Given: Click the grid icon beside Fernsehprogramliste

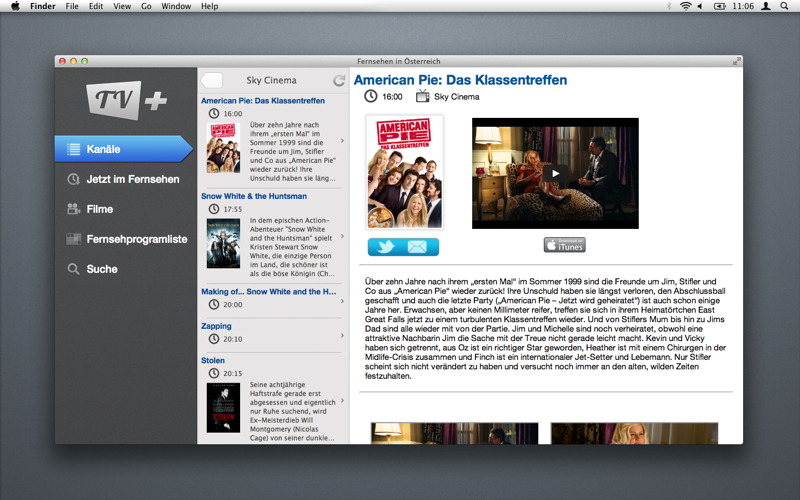Looking at the screenshot, I should point(73,239).
